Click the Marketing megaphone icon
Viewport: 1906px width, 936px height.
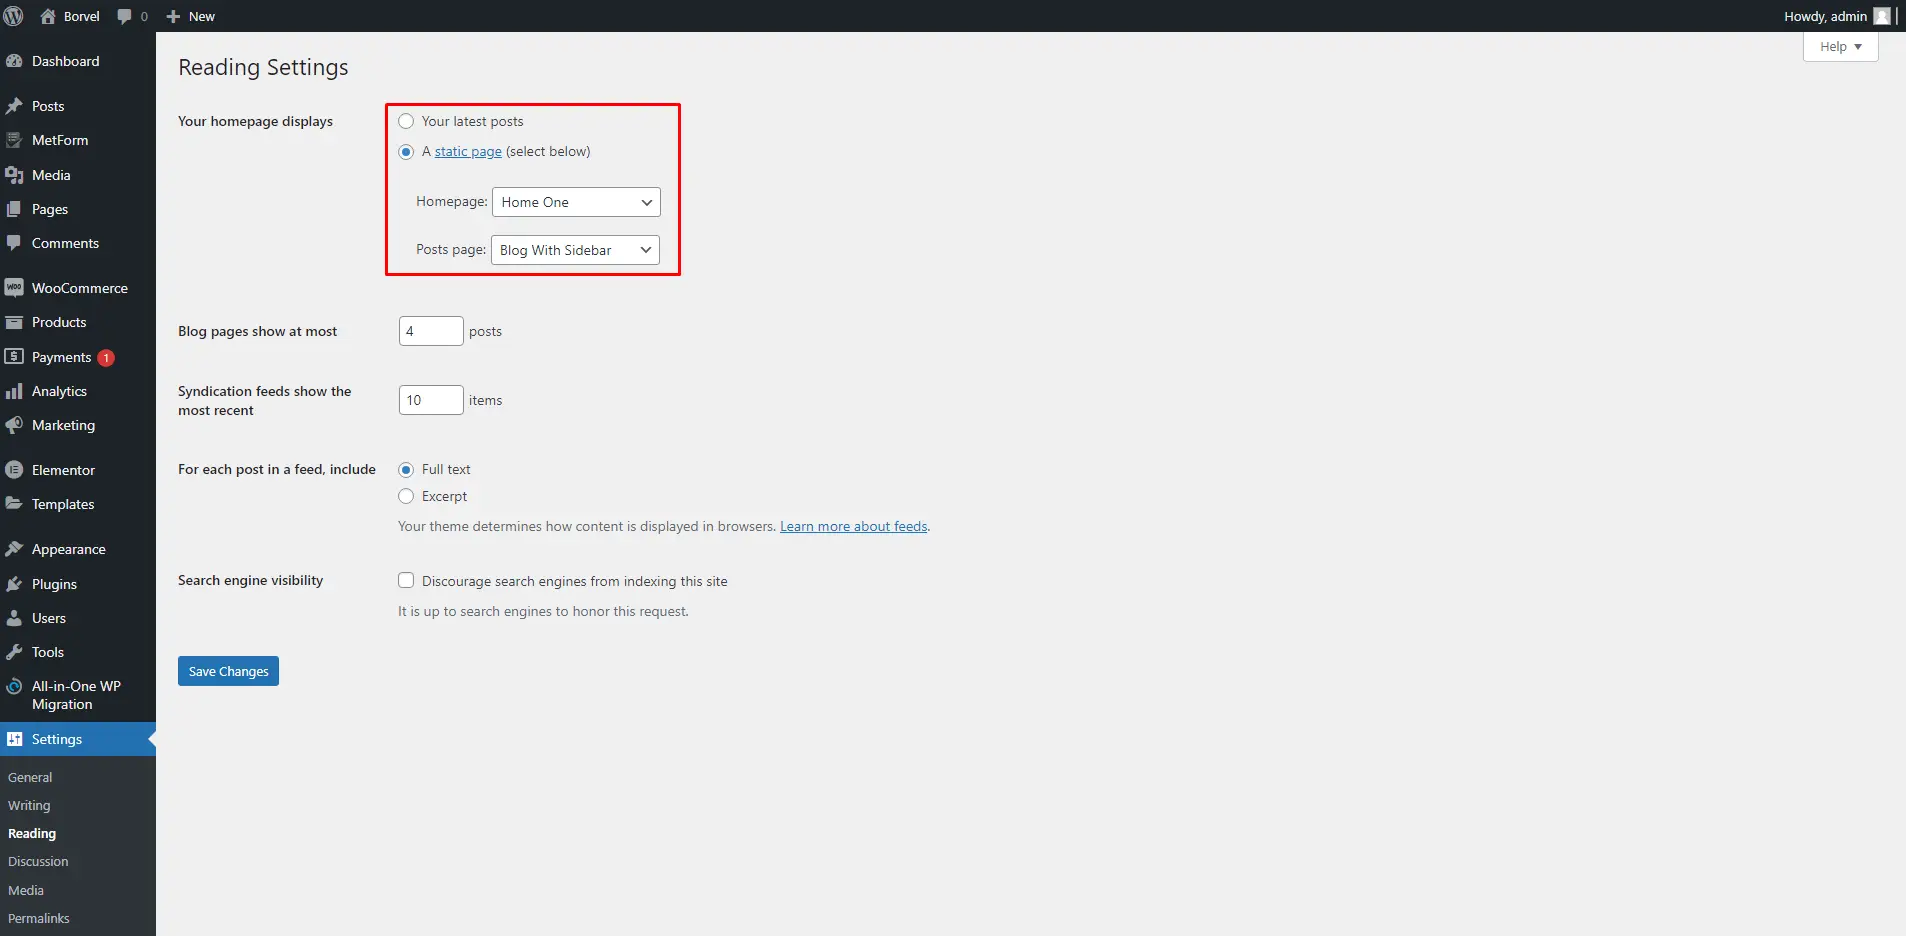click(x=14, y=425)
